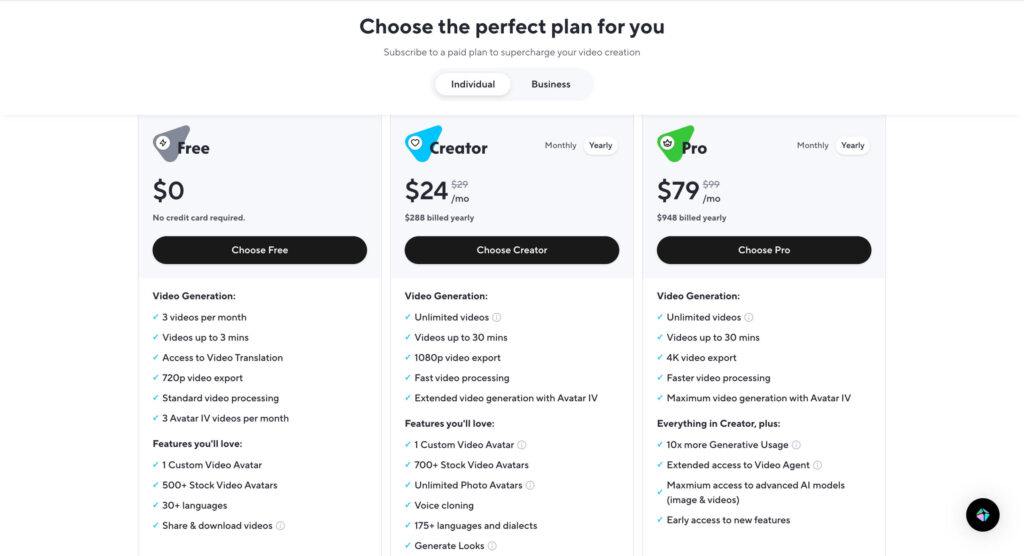Viewport: 1024px width, 556px height.
Task: Click info icon beside Pro Unlimited videos
Action: coord(749,317)
